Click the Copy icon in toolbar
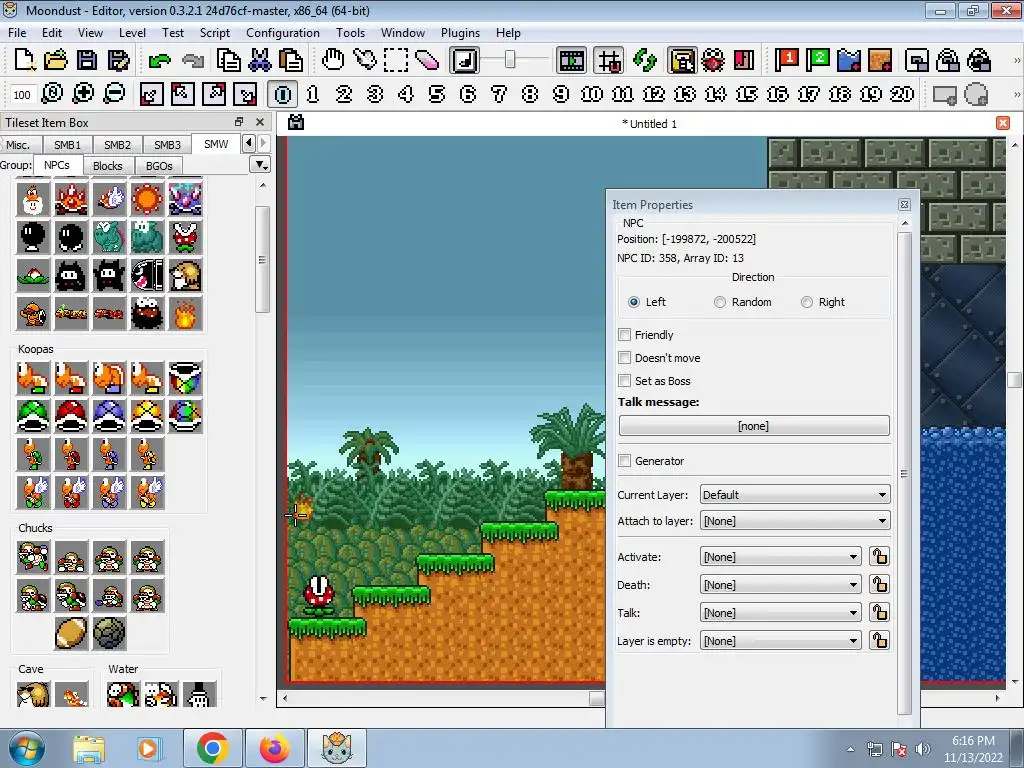 [228, 60]
